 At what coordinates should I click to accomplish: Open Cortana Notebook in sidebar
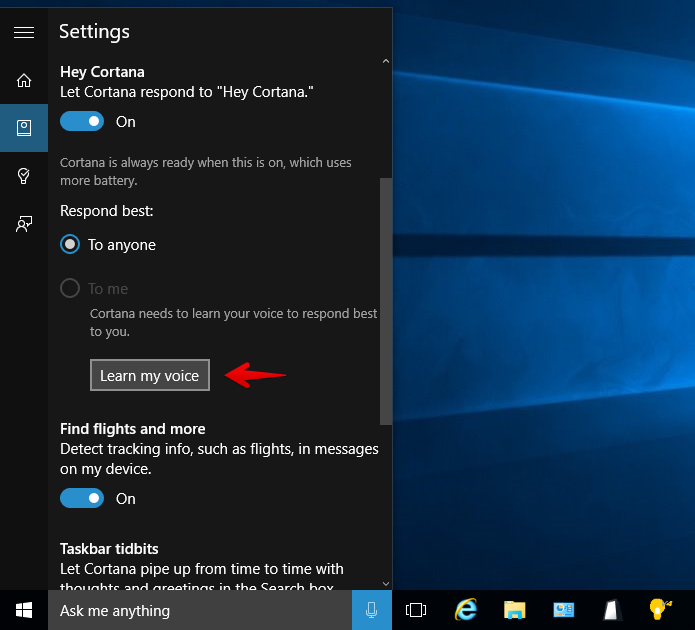[24, 128]
